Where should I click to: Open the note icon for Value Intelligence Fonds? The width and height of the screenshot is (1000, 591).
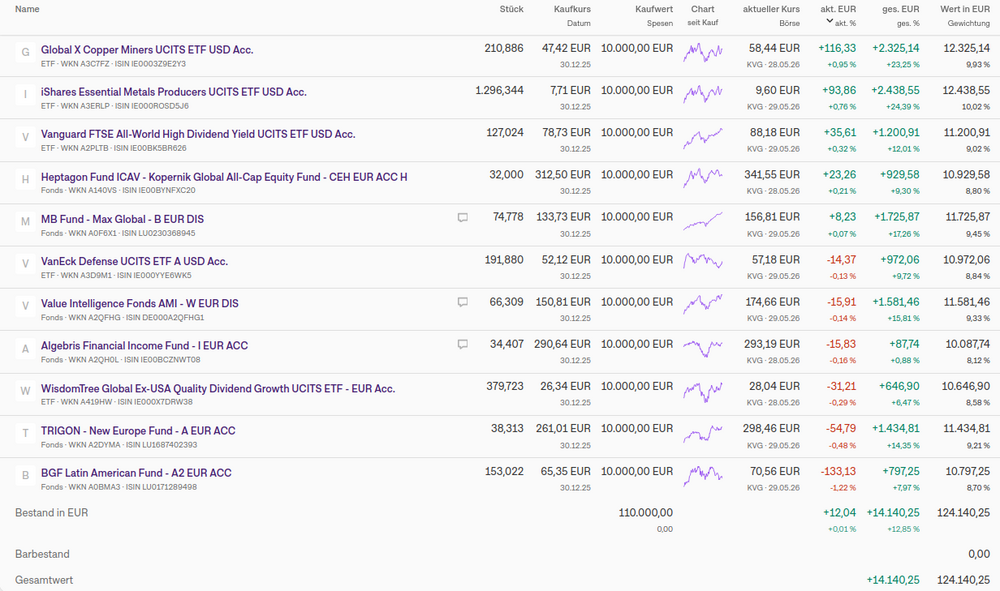pos(462,302)
